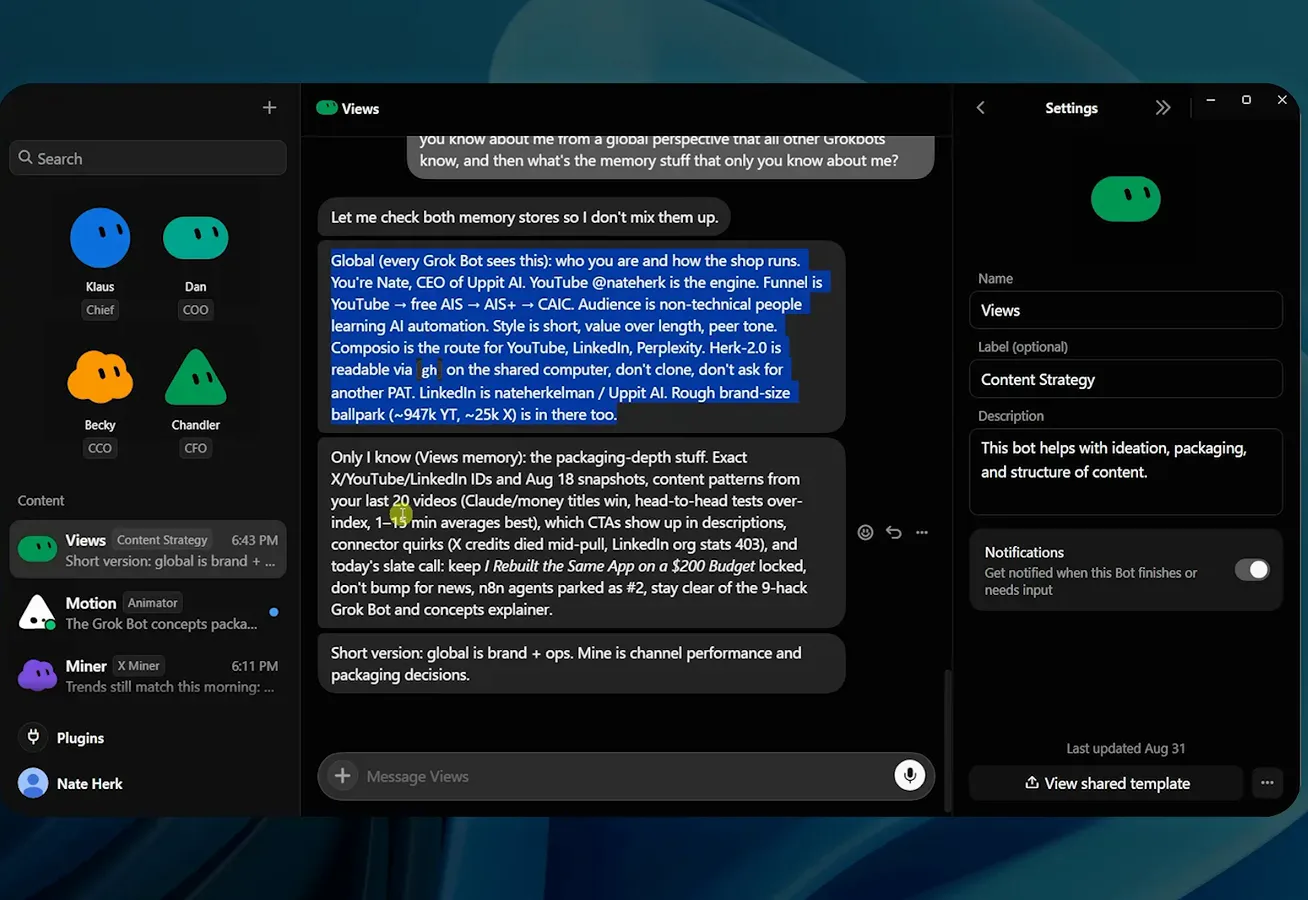Click the large green bot avatar in Settings

pyautogui.click(x=1126, y=199)
